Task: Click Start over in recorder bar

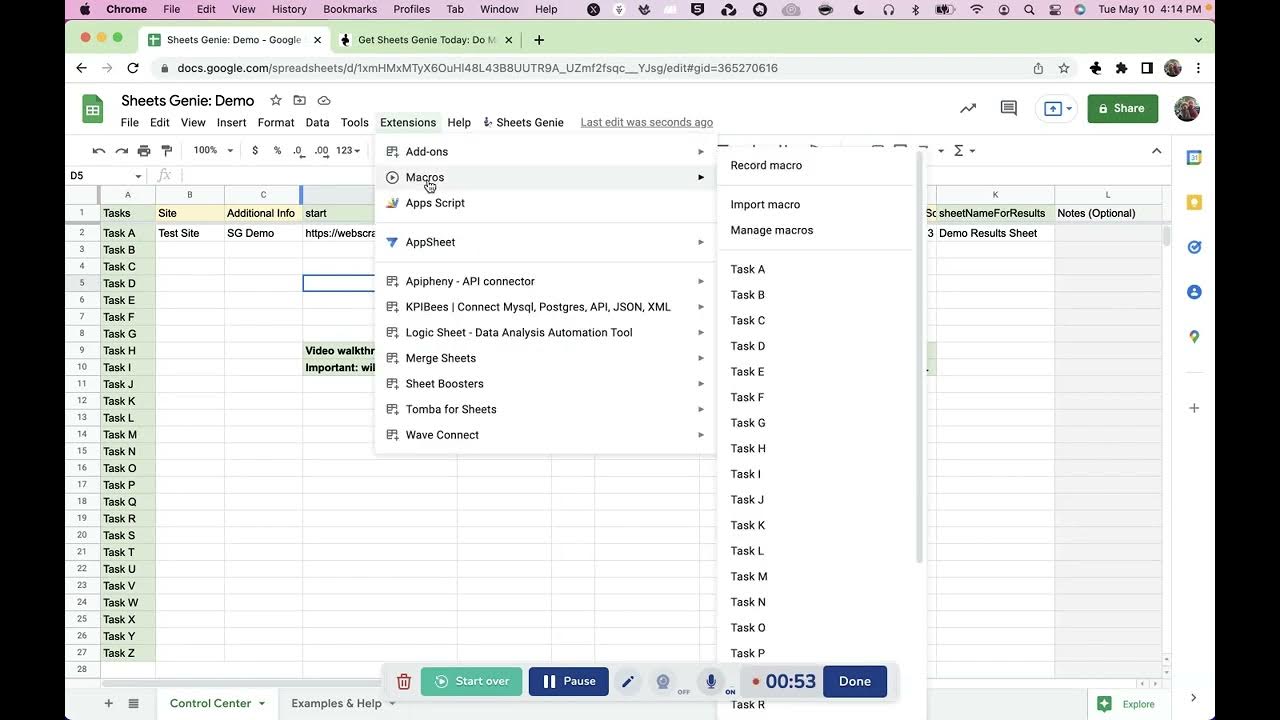Action: coord(472,681)
